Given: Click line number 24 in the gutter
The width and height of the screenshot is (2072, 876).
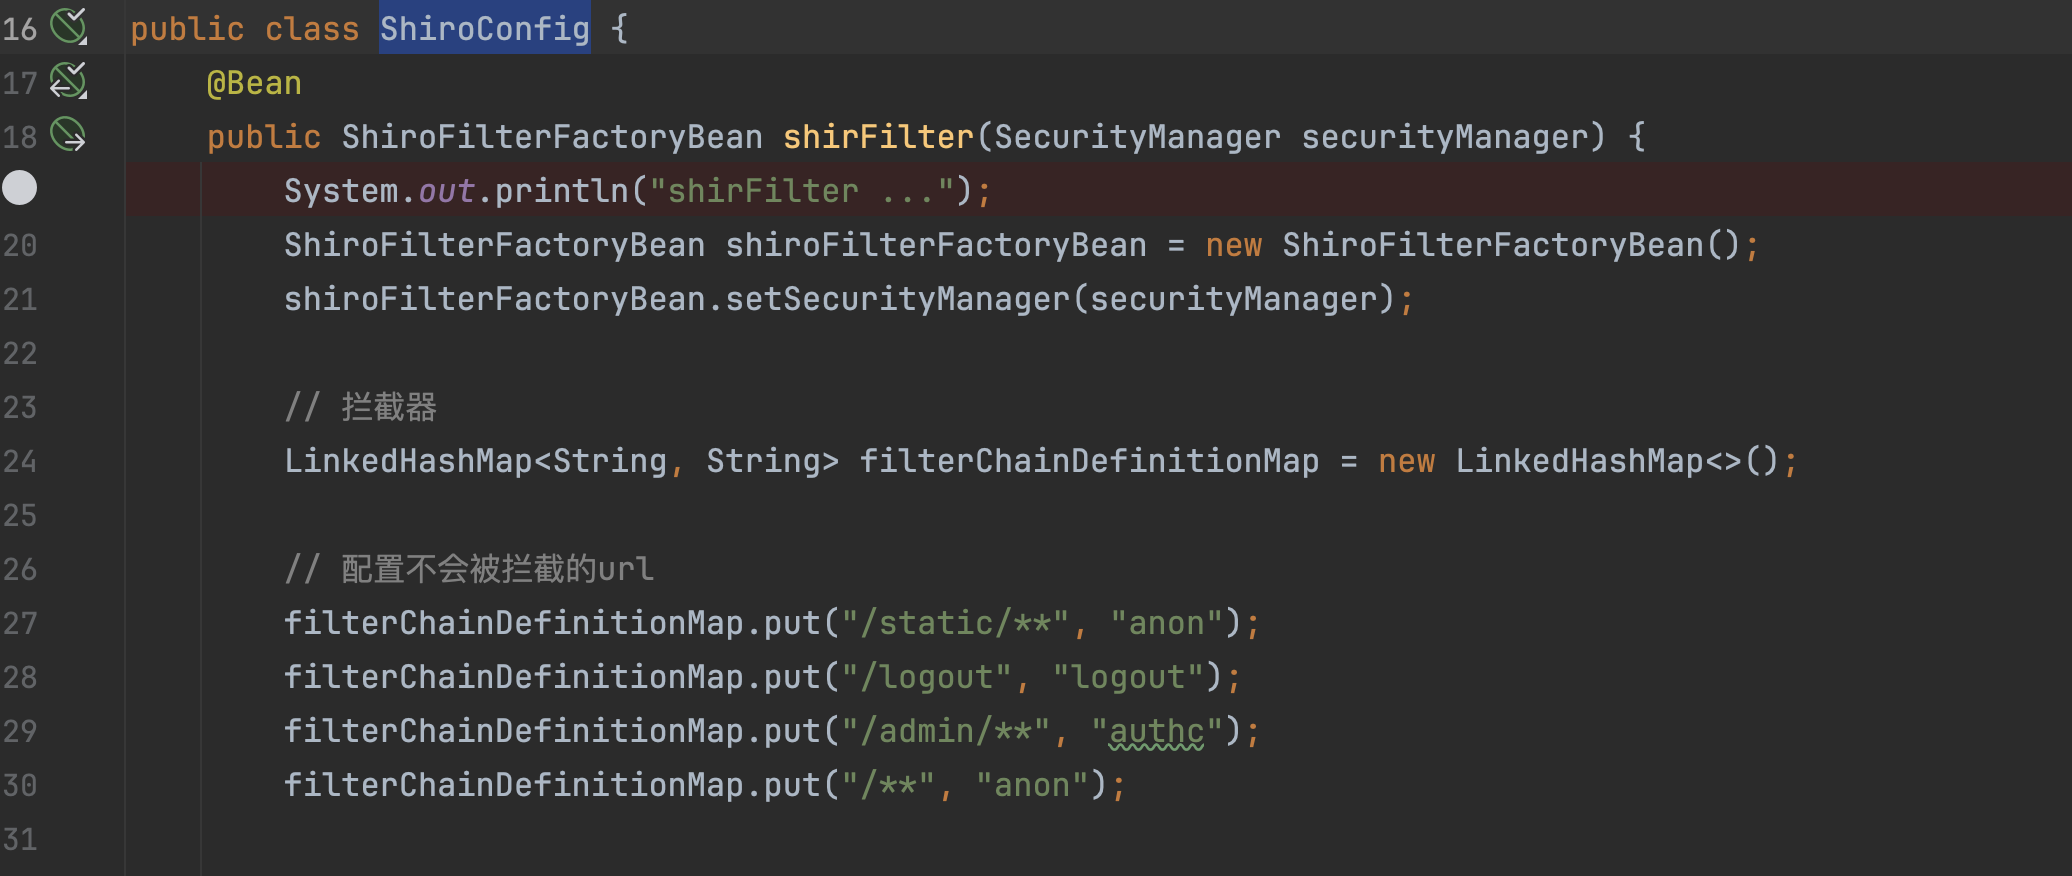Looking at the screenshot, I should pos(20,462).
